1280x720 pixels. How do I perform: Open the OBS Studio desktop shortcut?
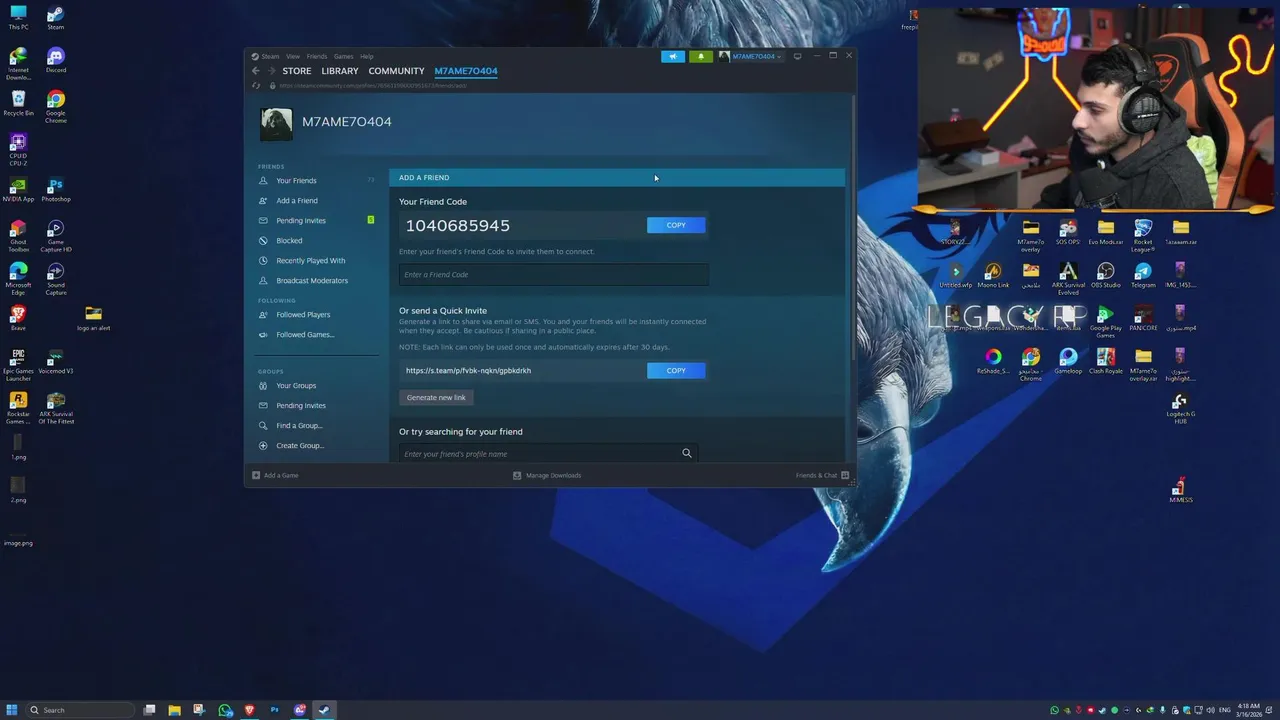(x=1106, y=275)
